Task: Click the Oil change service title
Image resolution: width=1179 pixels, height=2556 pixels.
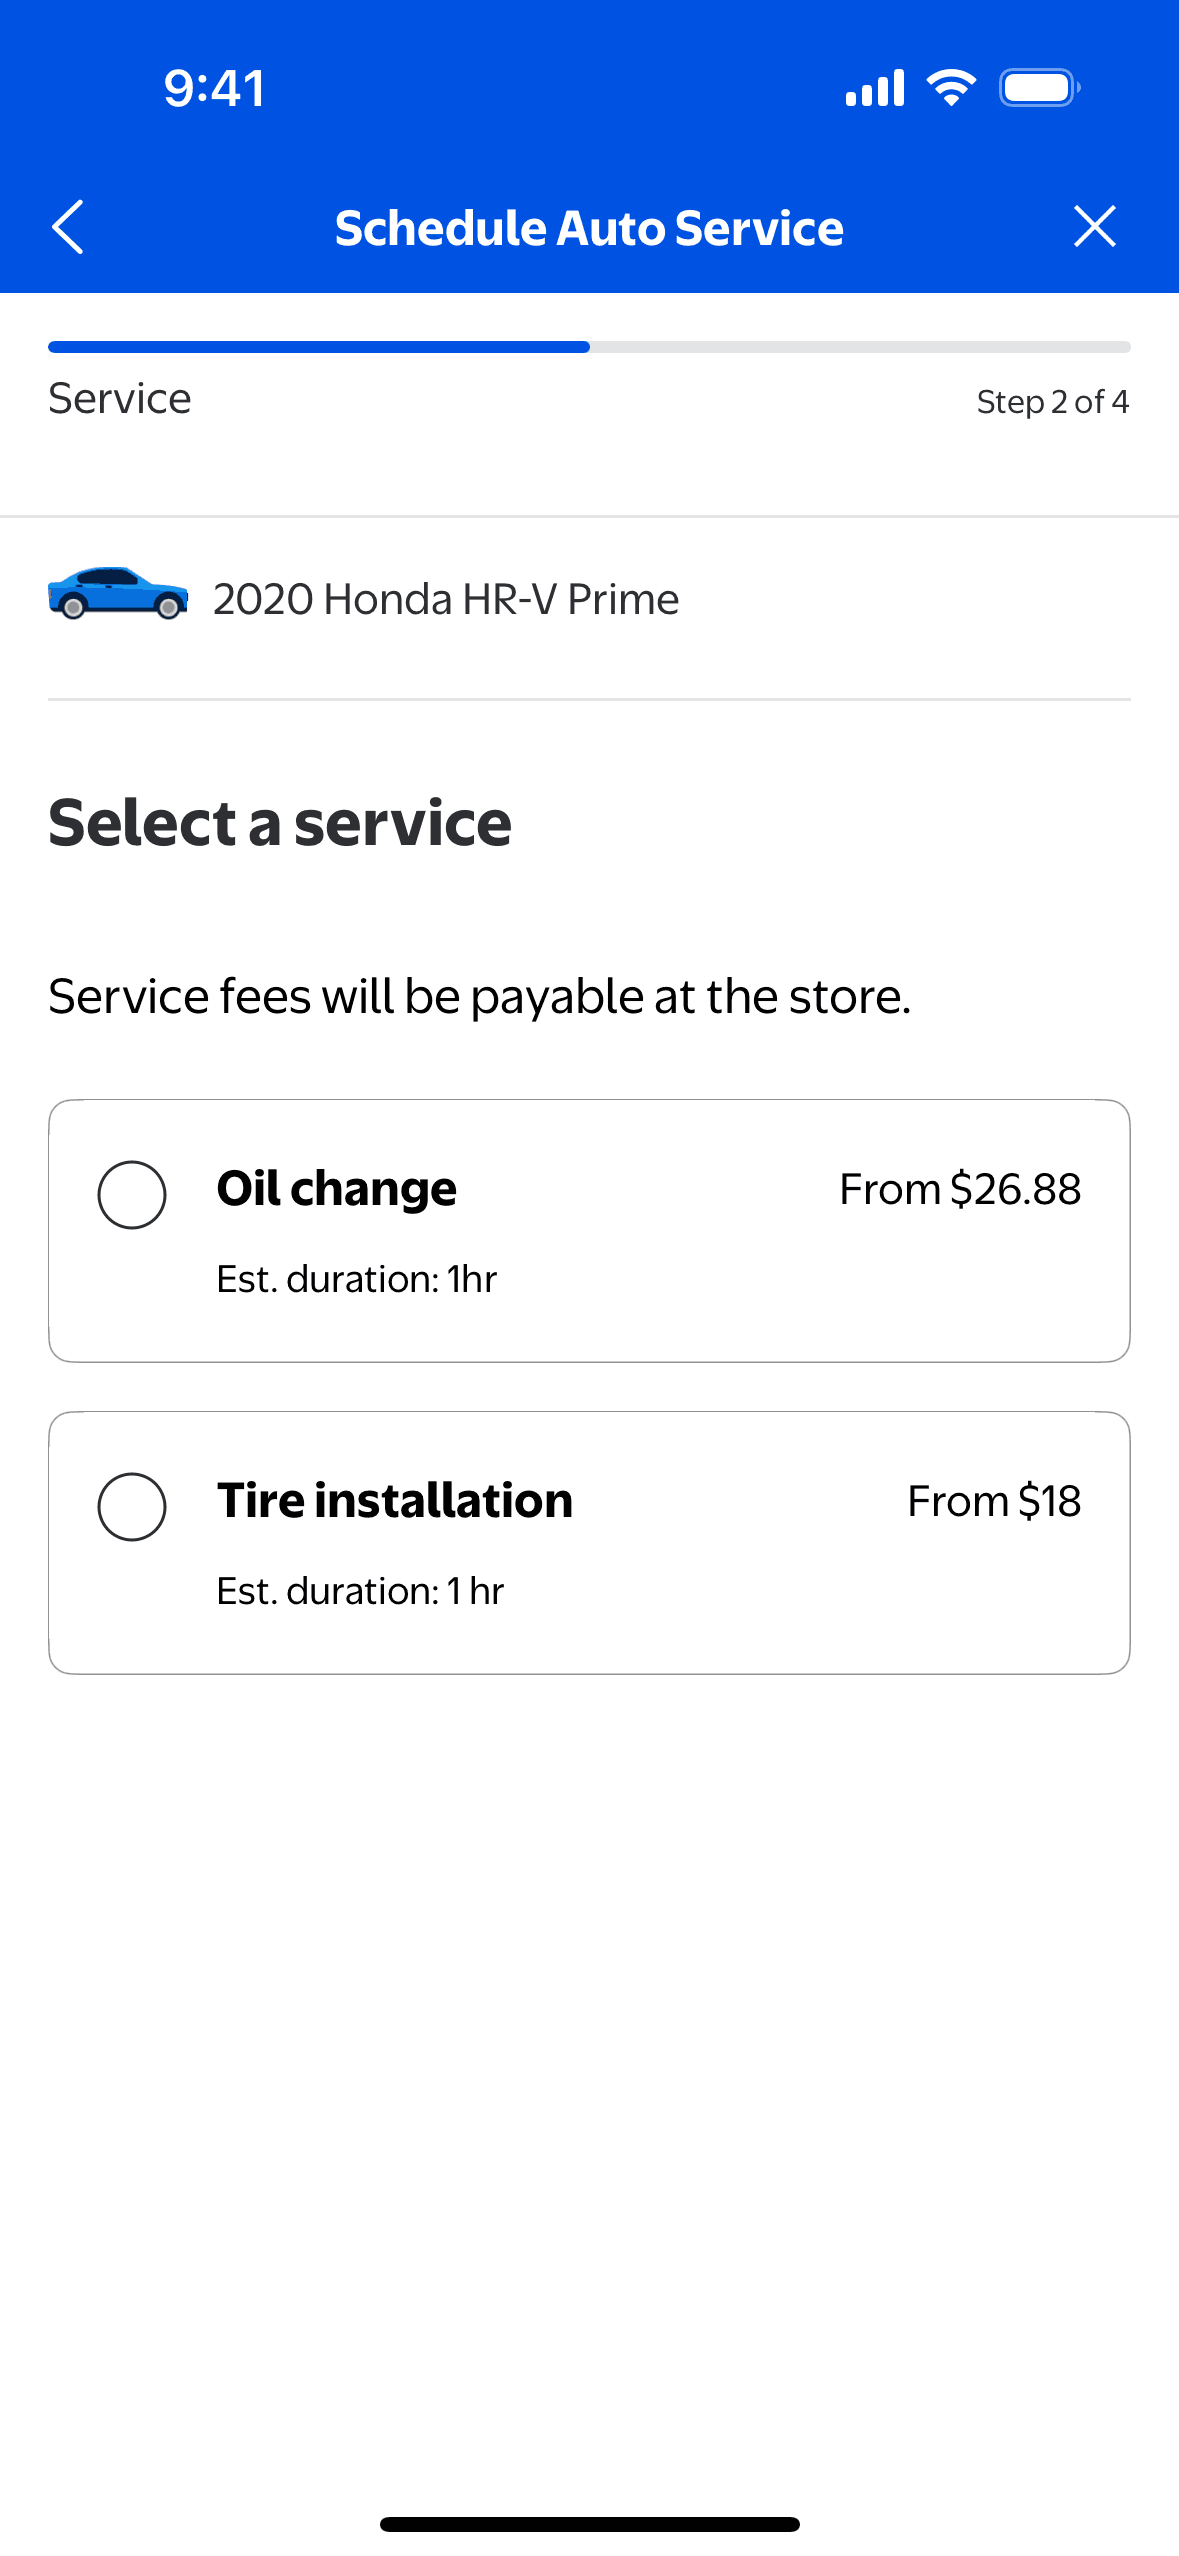Action: coord(337,1189)
